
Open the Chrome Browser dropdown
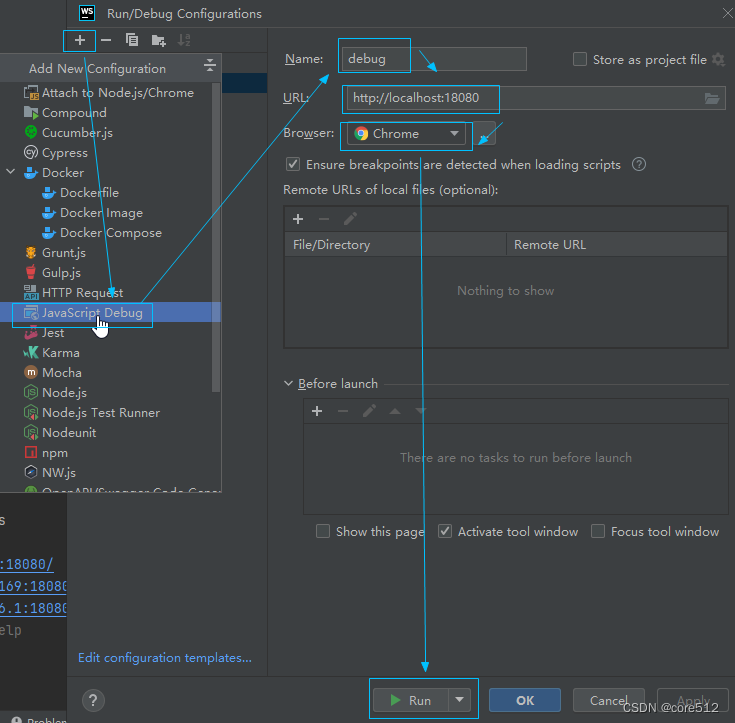coord(406,134)
